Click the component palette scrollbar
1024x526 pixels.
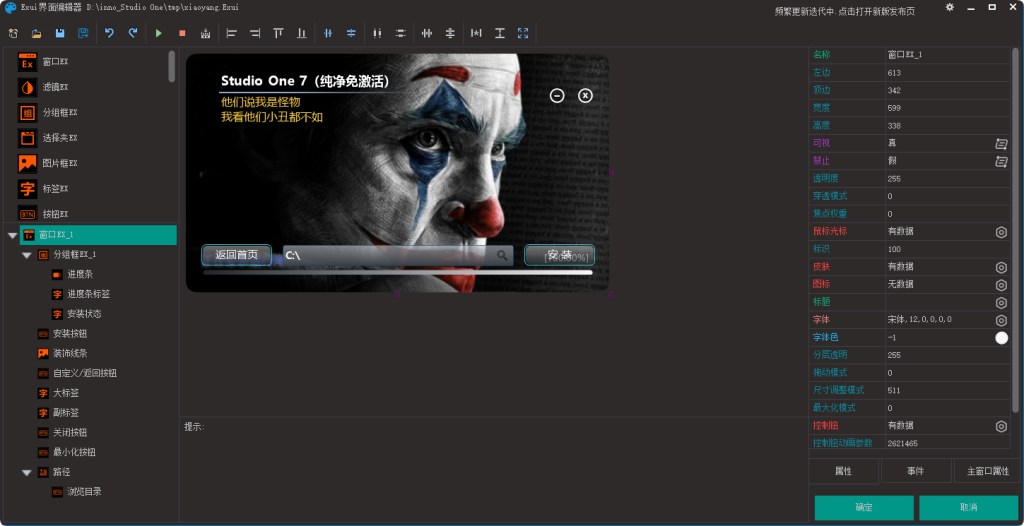coord(172,67)
